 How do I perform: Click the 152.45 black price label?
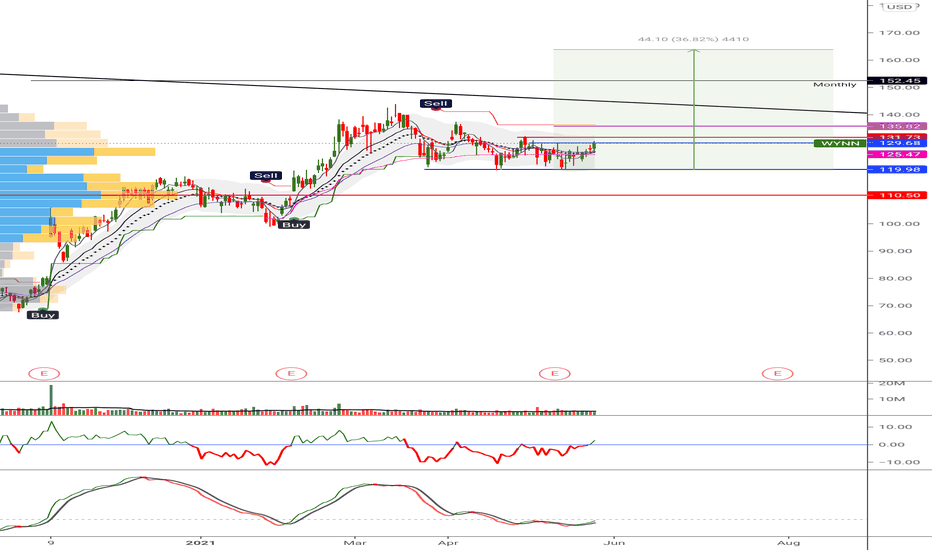click(x=899, y=80)
